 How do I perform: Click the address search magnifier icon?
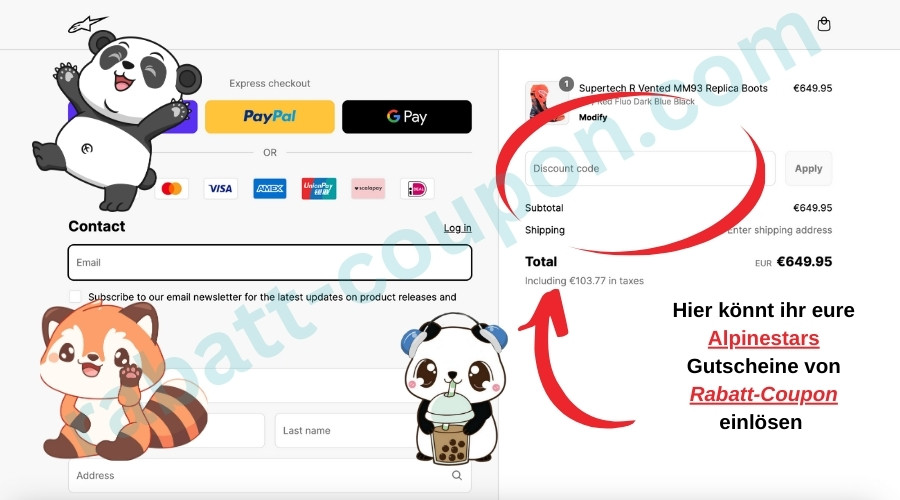456,475
